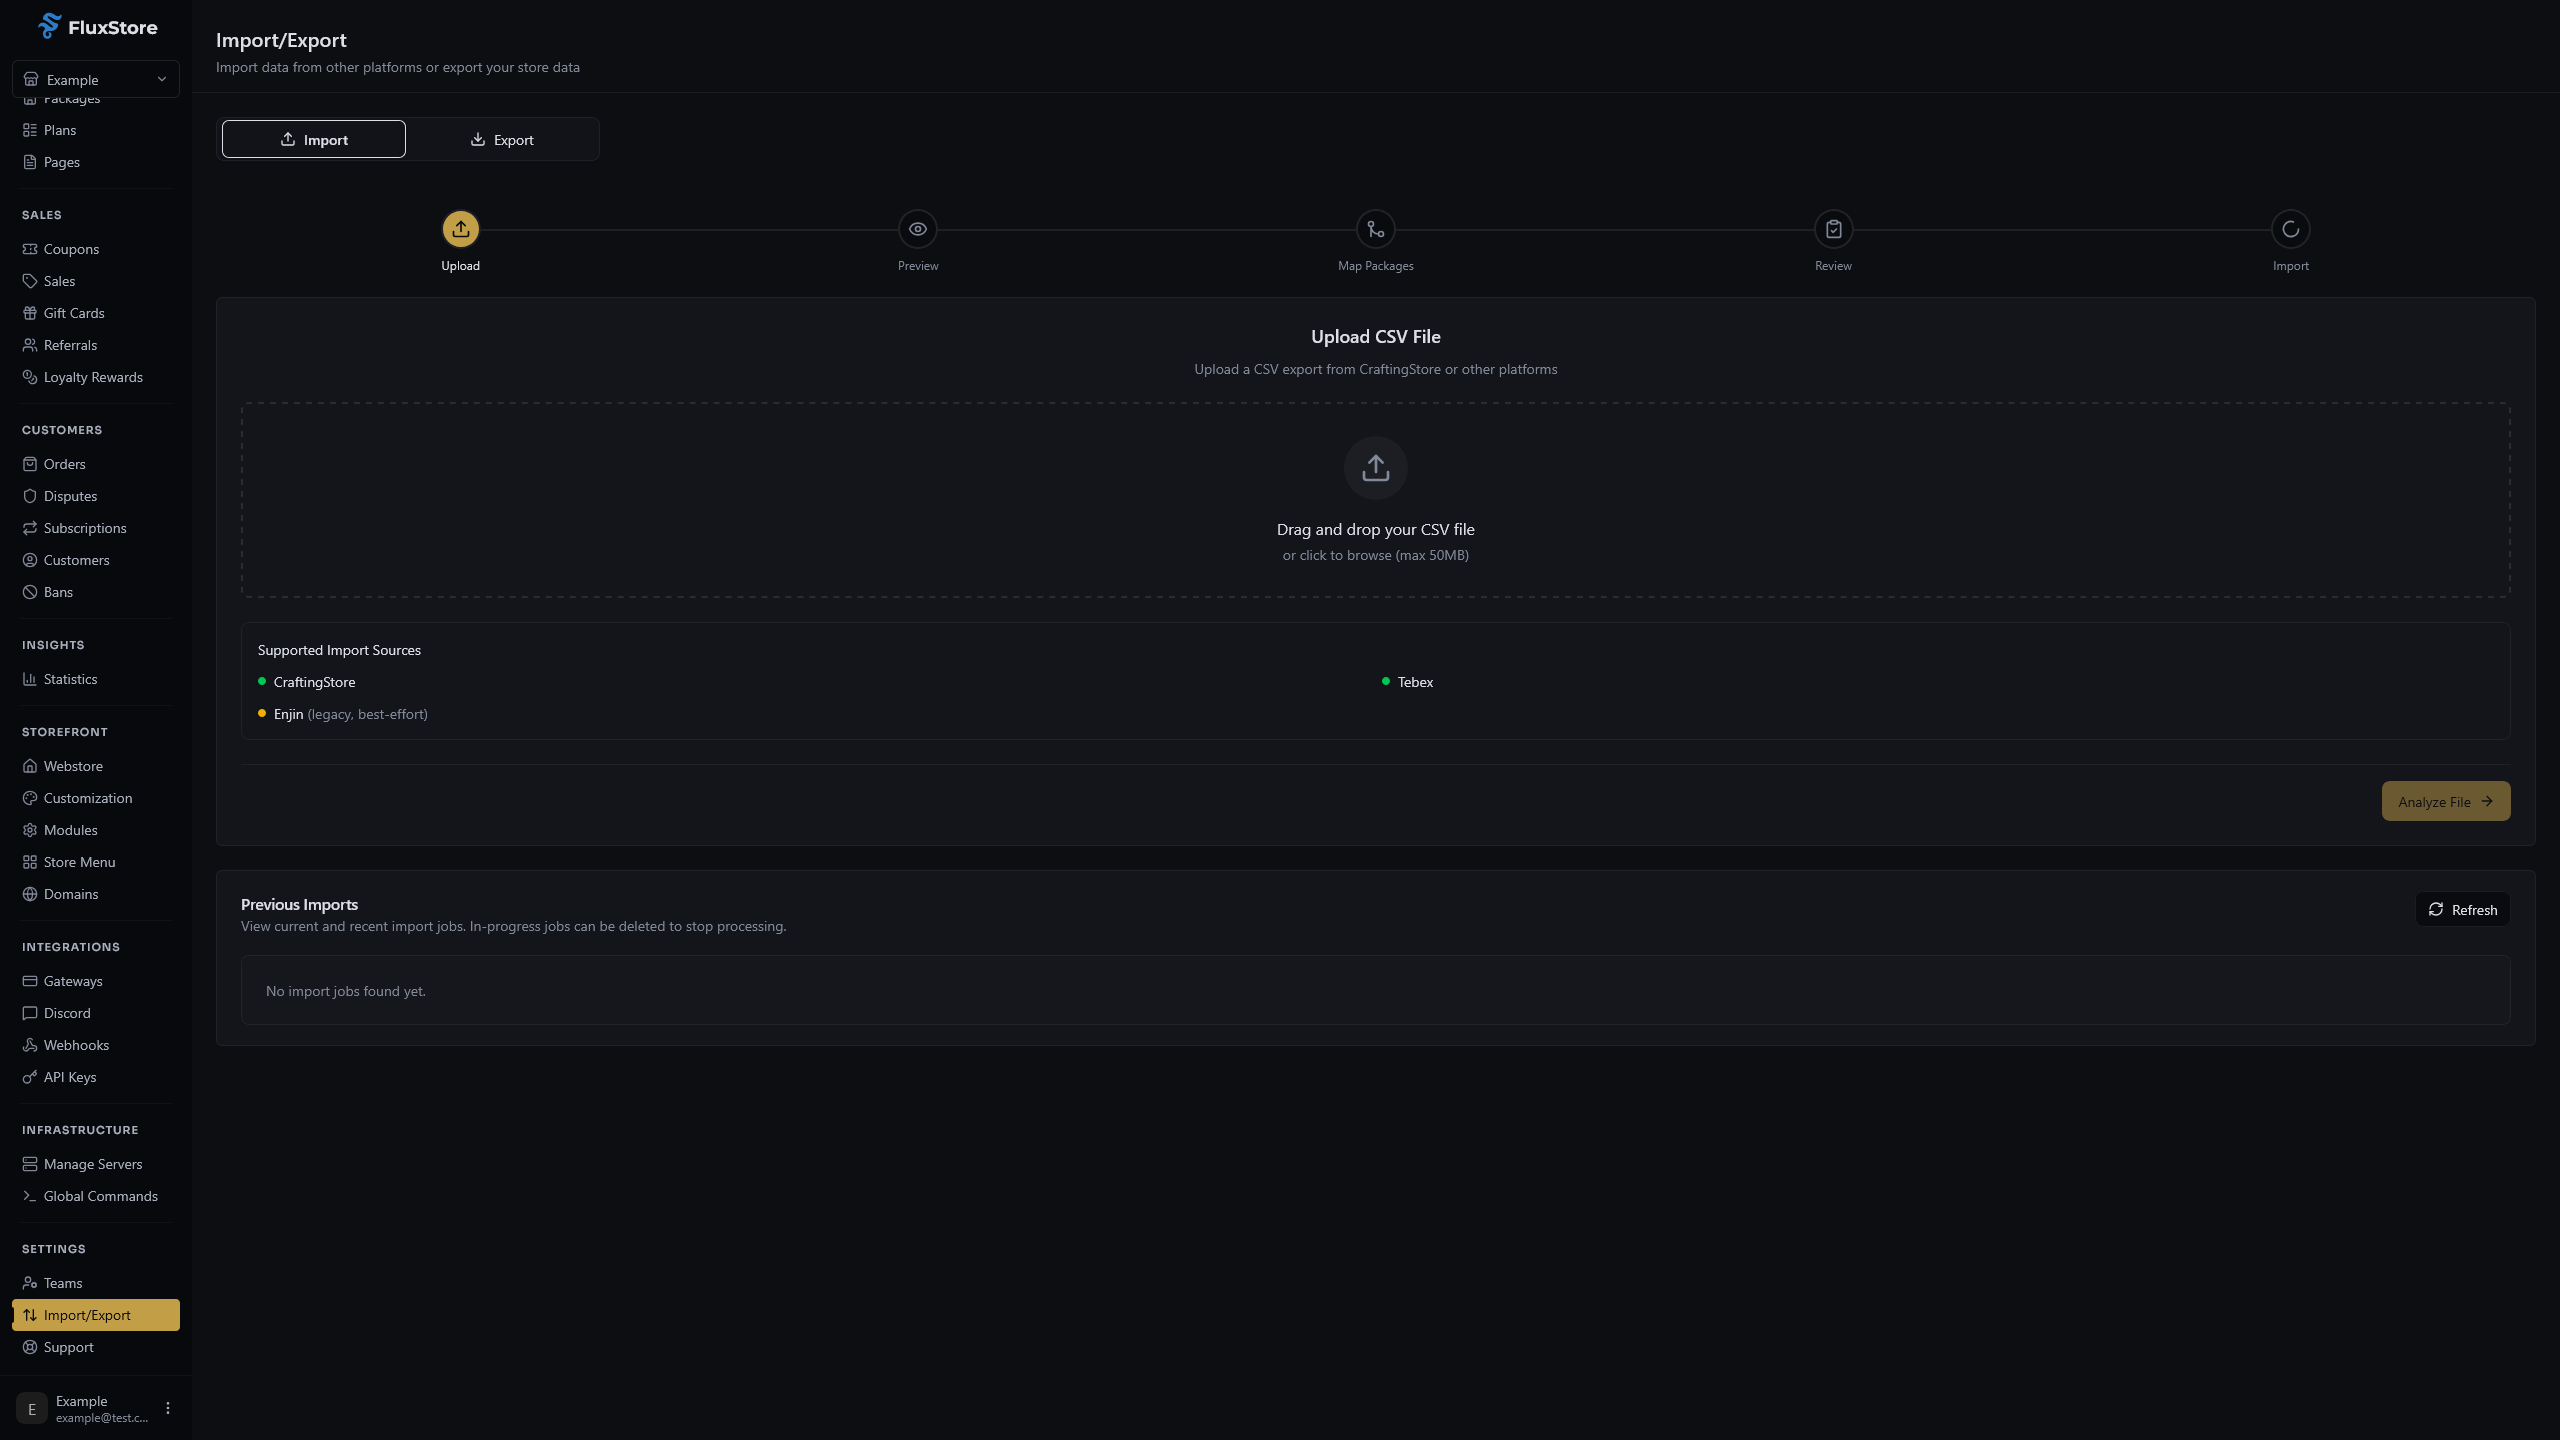Click the Domains globe icon
The height and width of the screenshot is (1440, 2560).
(30, 894)
